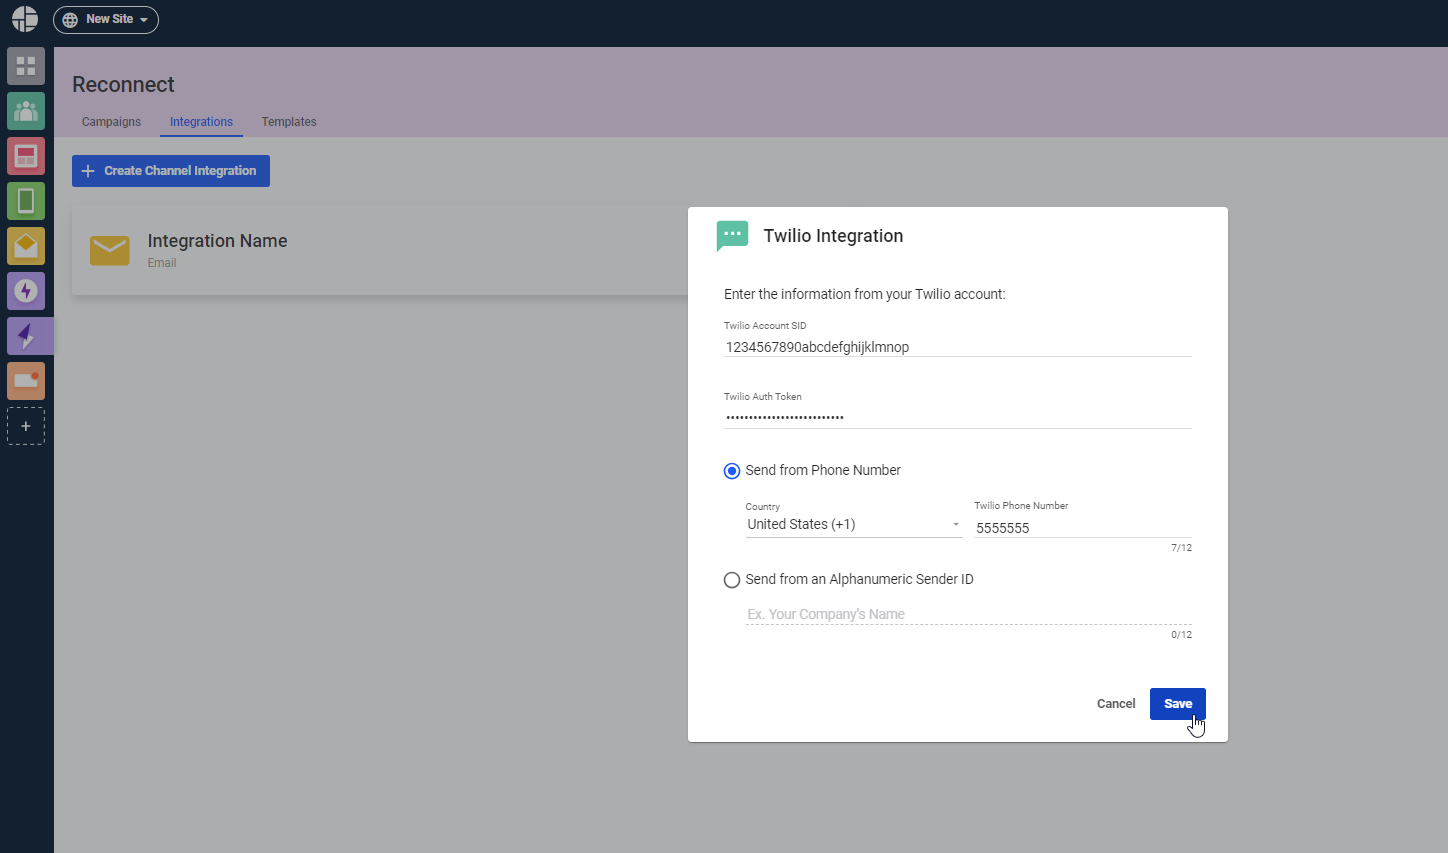Viewport: 1448px width, 853px height.
Task: Click the Create Channel Integration button
Action: pos(171,171)
